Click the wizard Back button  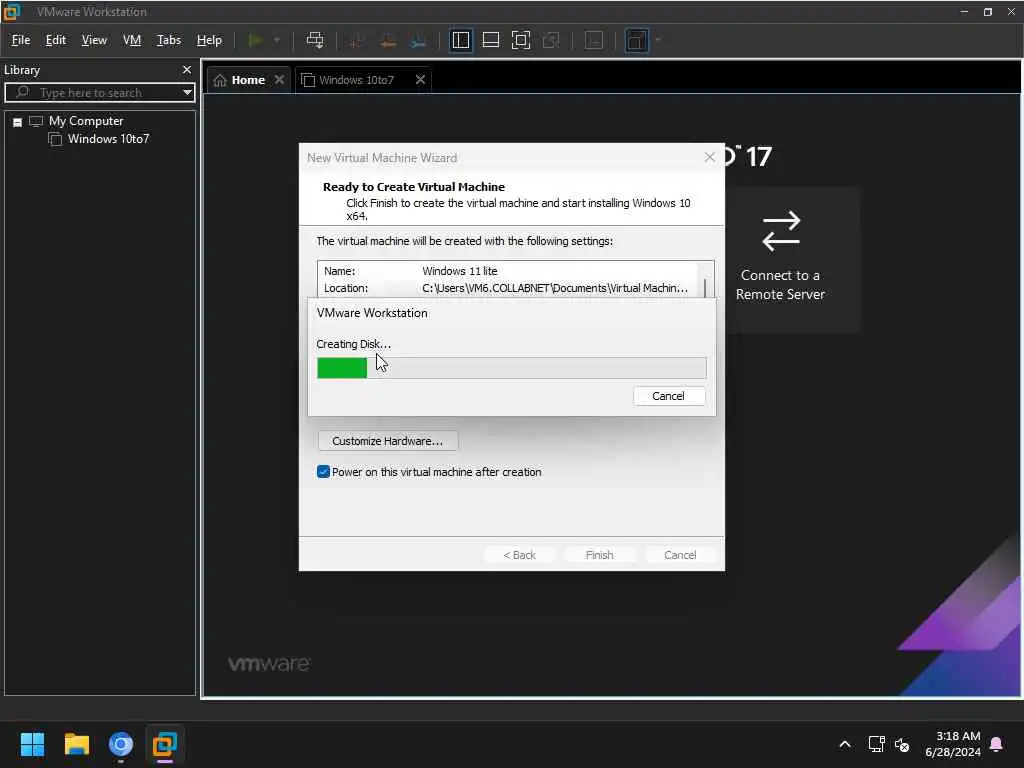(x=519, y=554)
